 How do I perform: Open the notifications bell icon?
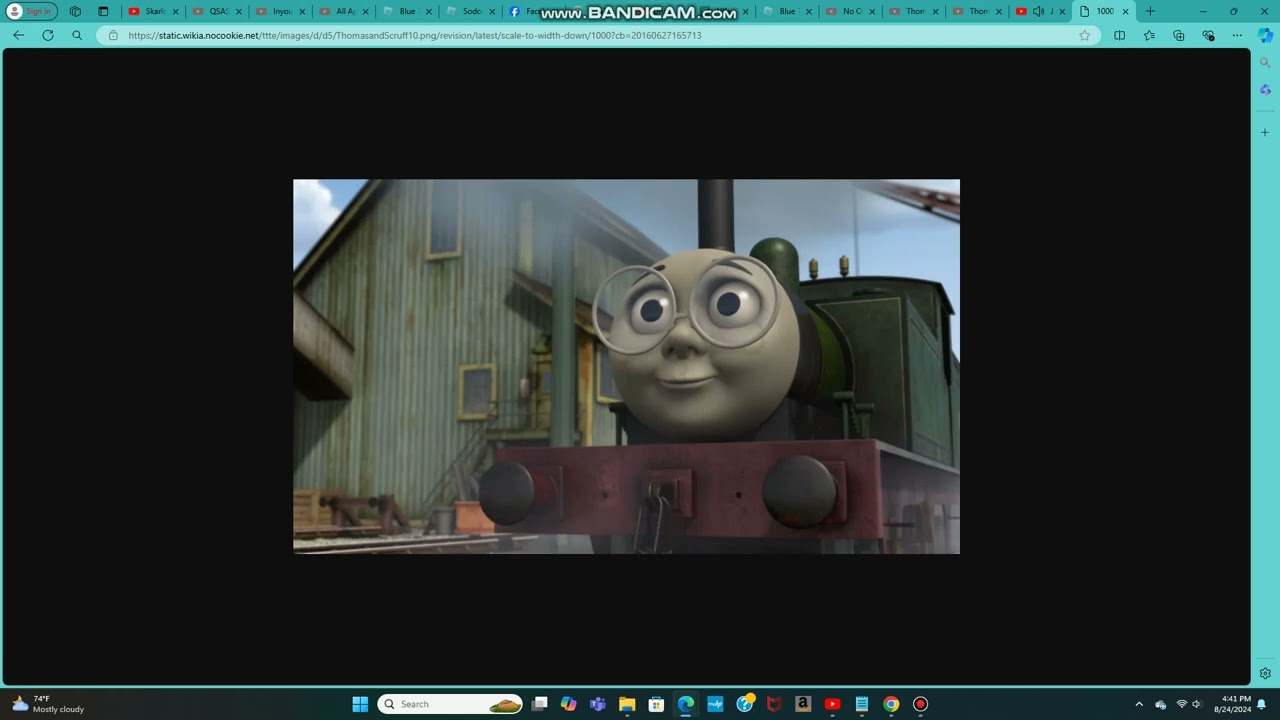click(1262, 704)
